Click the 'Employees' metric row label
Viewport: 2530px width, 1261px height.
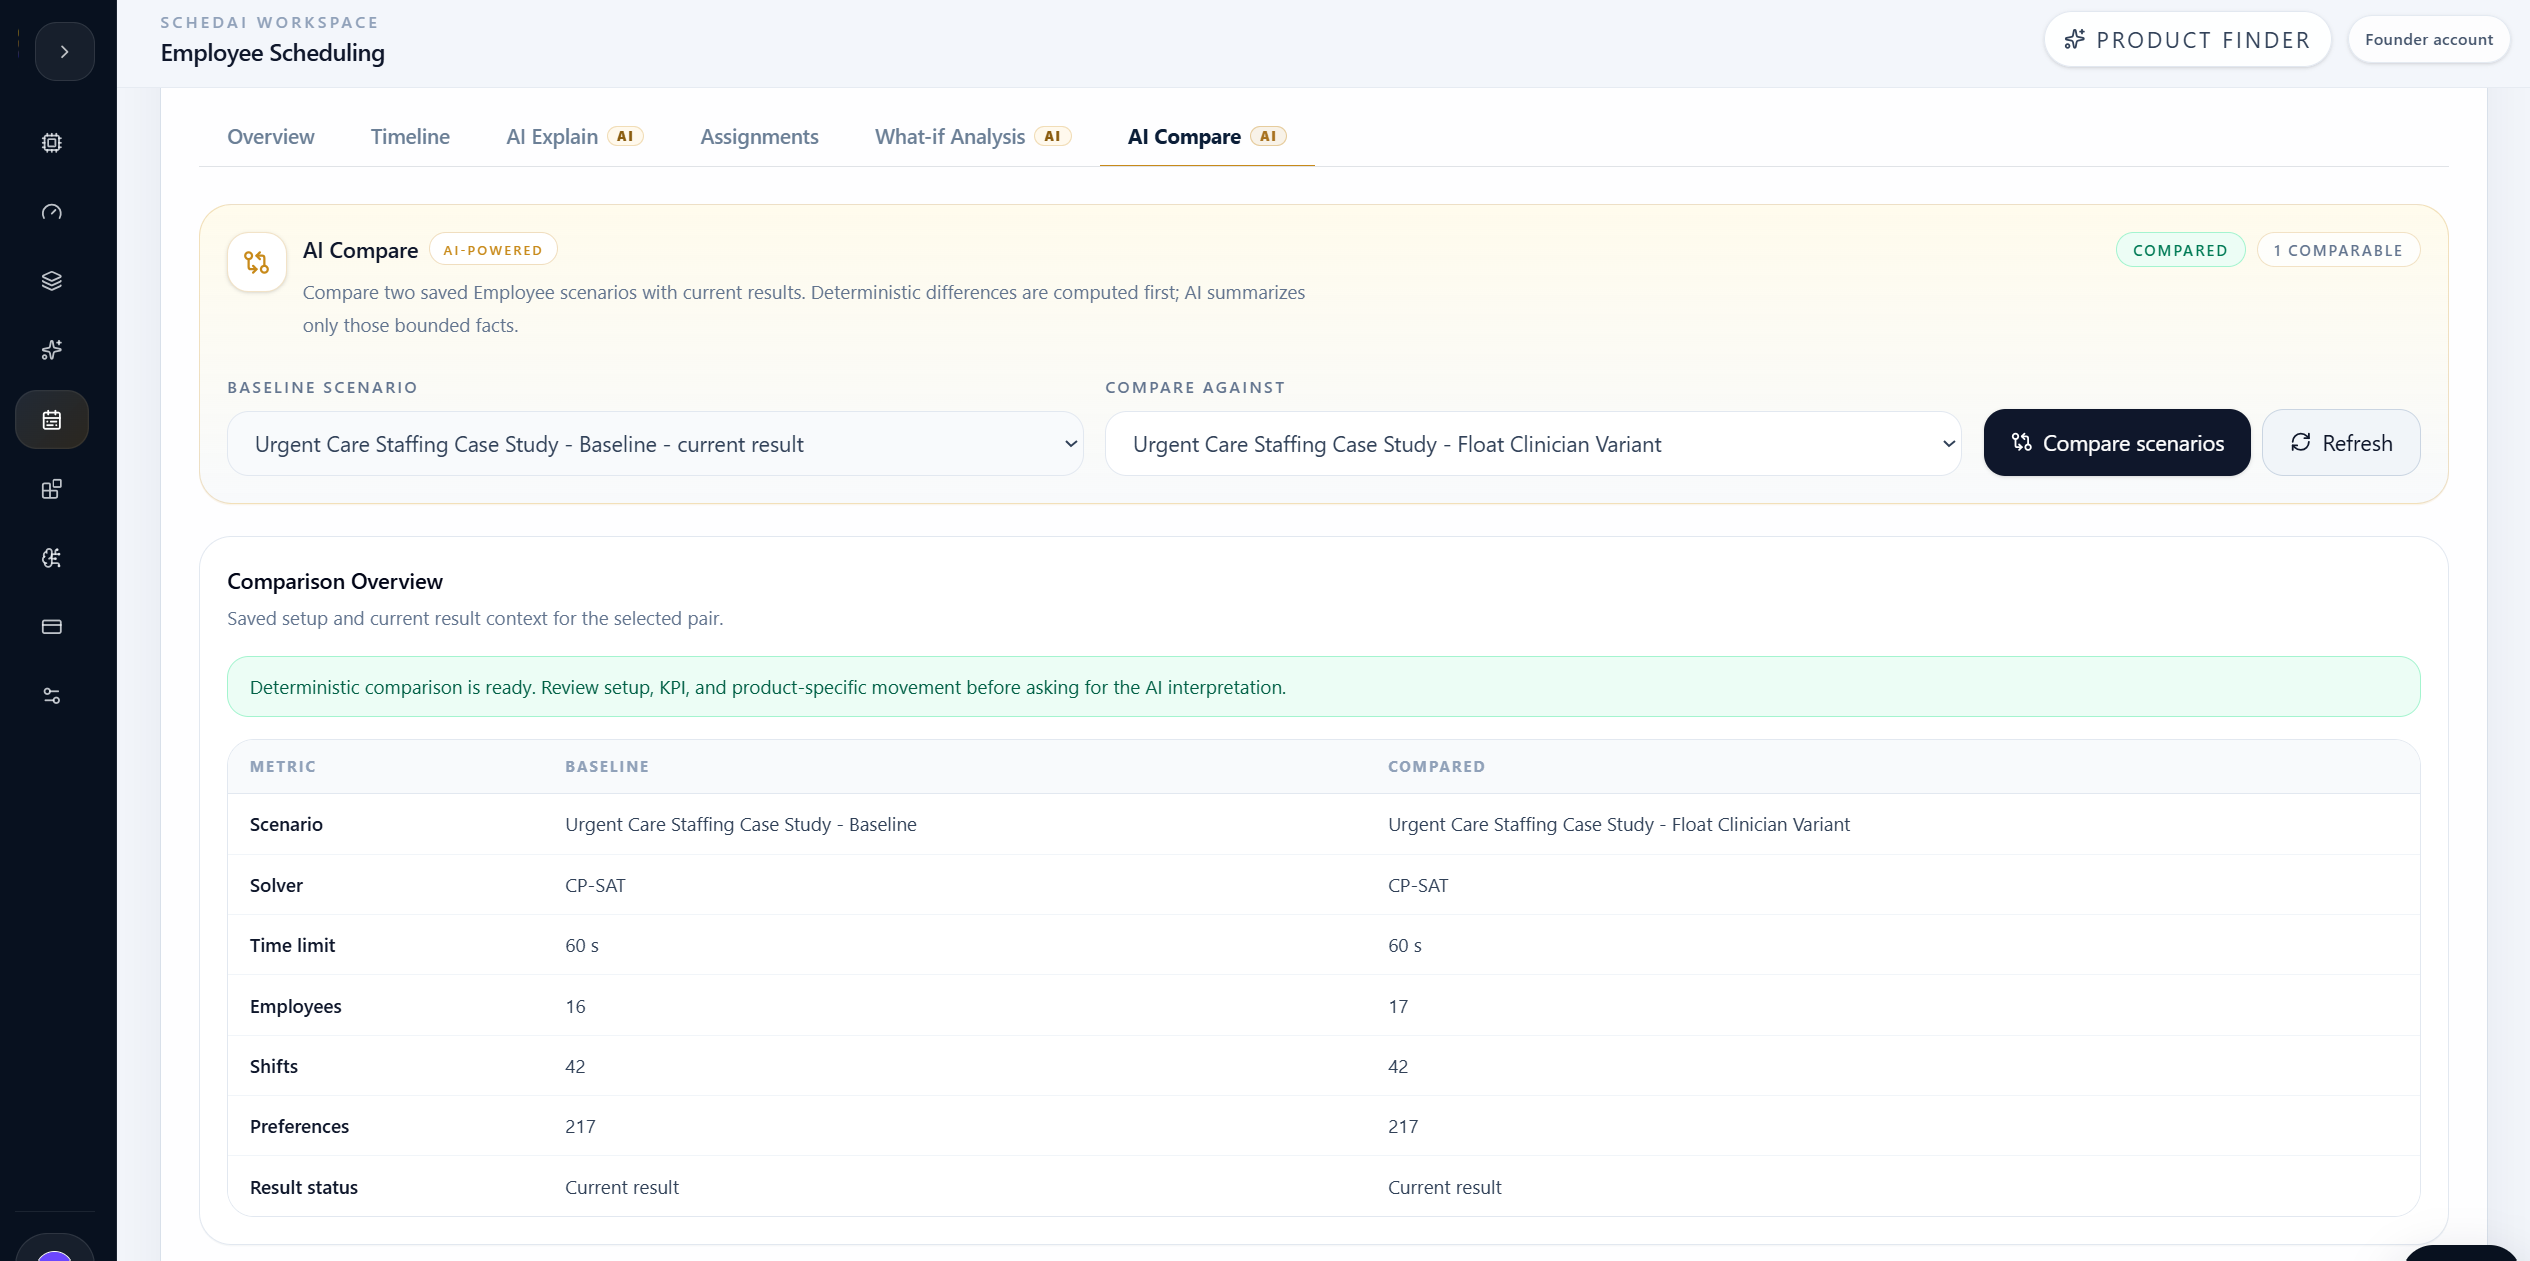point(295,1007)
